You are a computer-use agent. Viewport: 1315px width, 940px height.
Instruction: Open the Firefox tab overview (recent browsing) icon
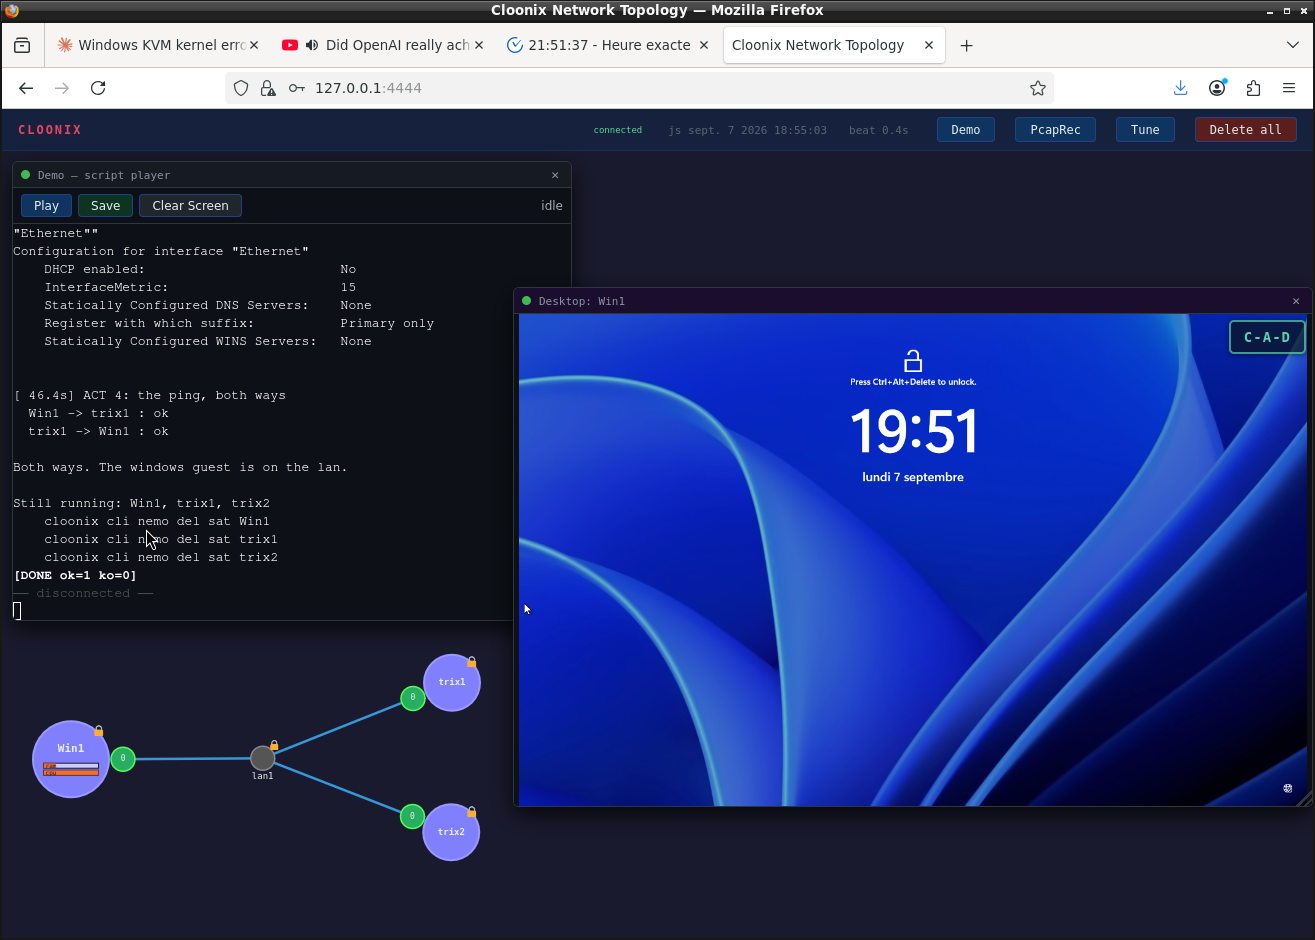[22, 45]
